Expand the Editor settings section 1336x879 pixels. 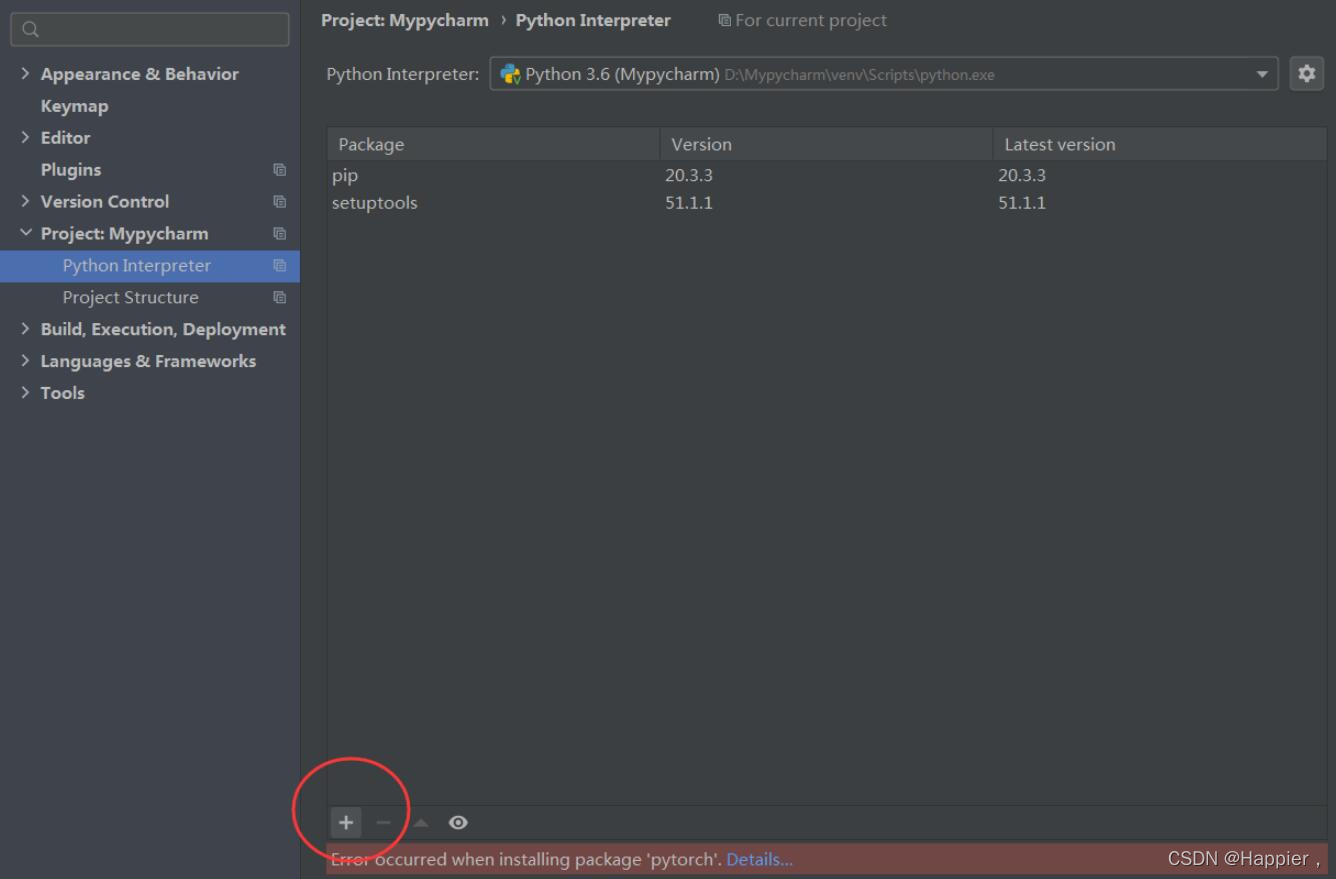pyautogui.click(x=25, y=138)
